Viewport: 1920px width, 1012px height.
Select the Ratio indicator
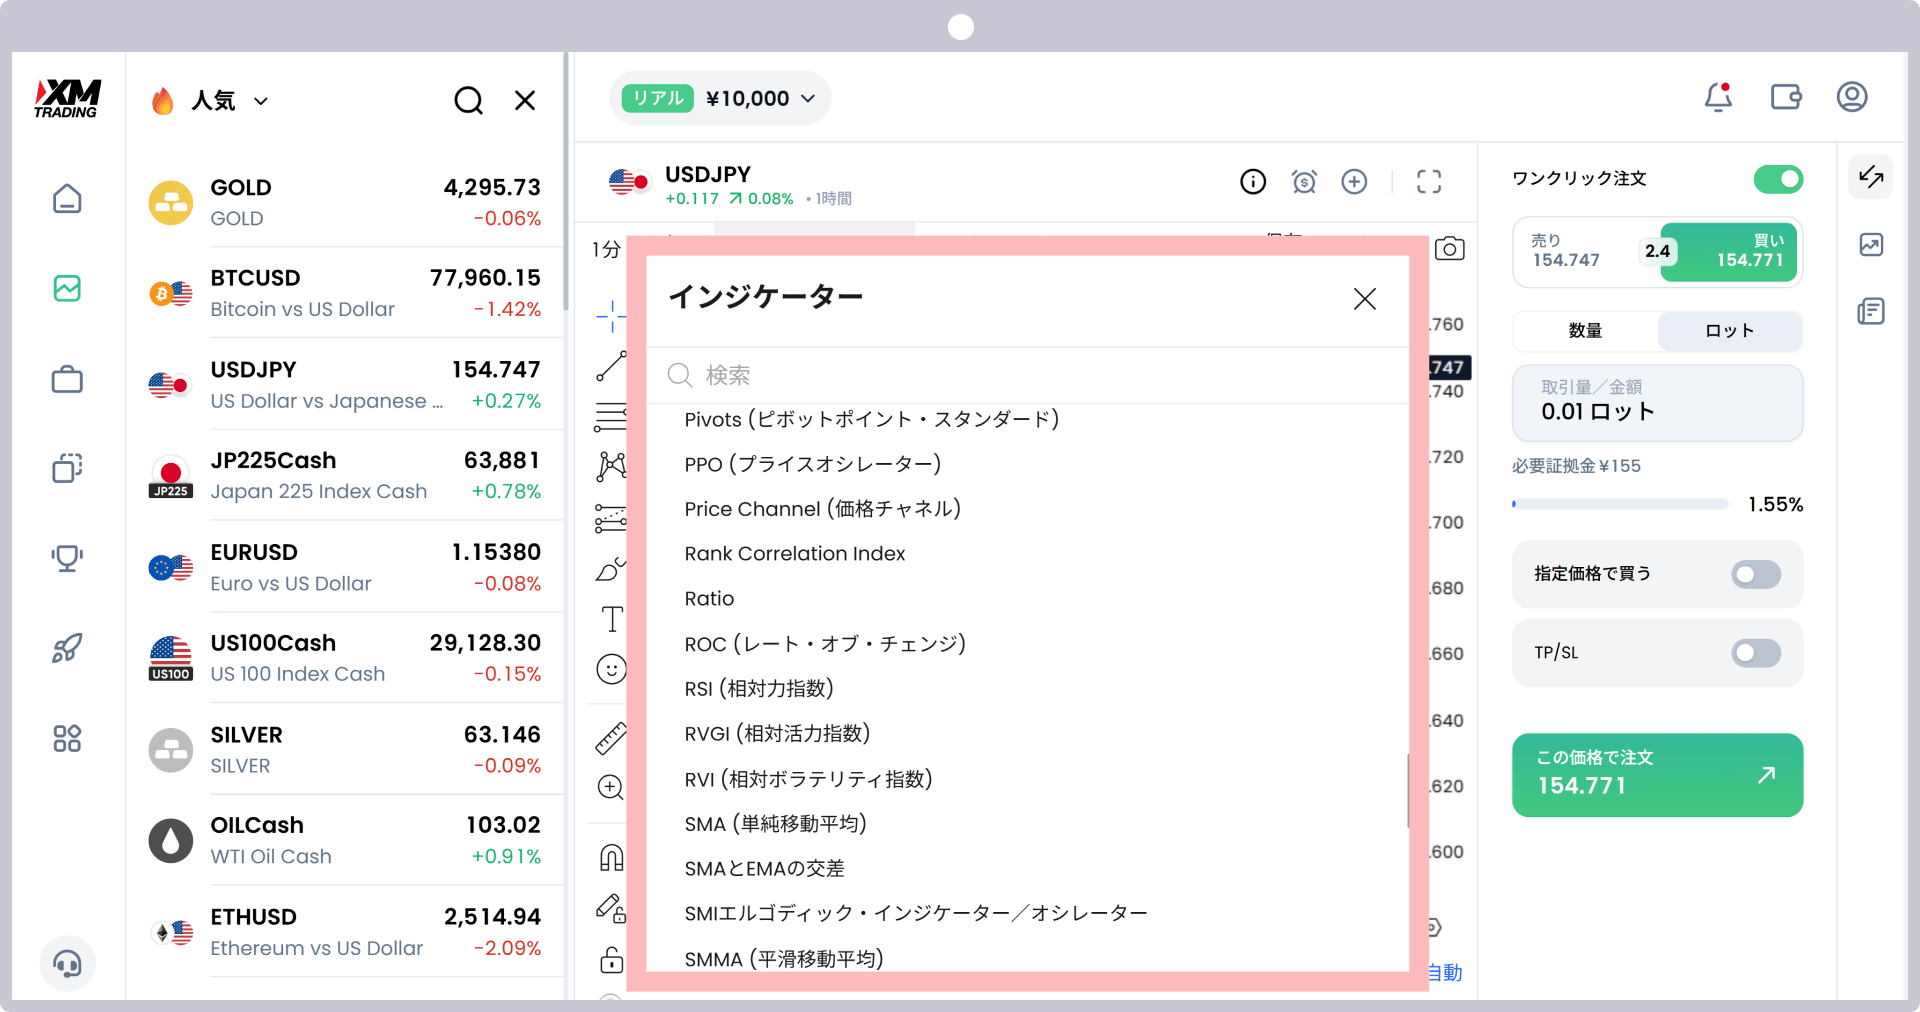click(x=709, y=599)
